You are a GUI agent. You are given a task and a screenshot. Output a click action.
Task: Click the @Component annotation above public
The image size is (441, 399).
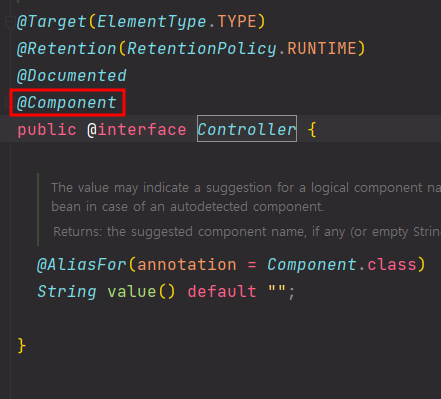pos(67,103)
